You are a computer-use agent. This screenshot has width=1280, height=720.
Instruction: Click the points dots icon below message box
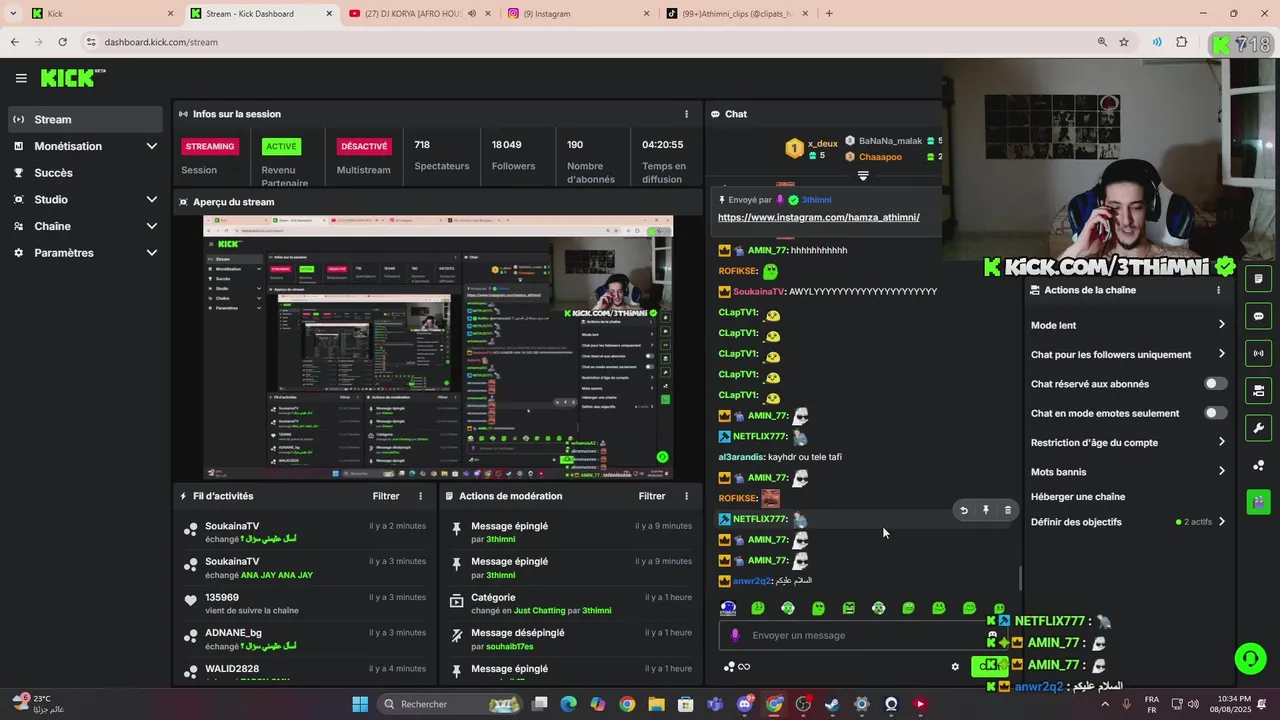[x=730, y=667]
